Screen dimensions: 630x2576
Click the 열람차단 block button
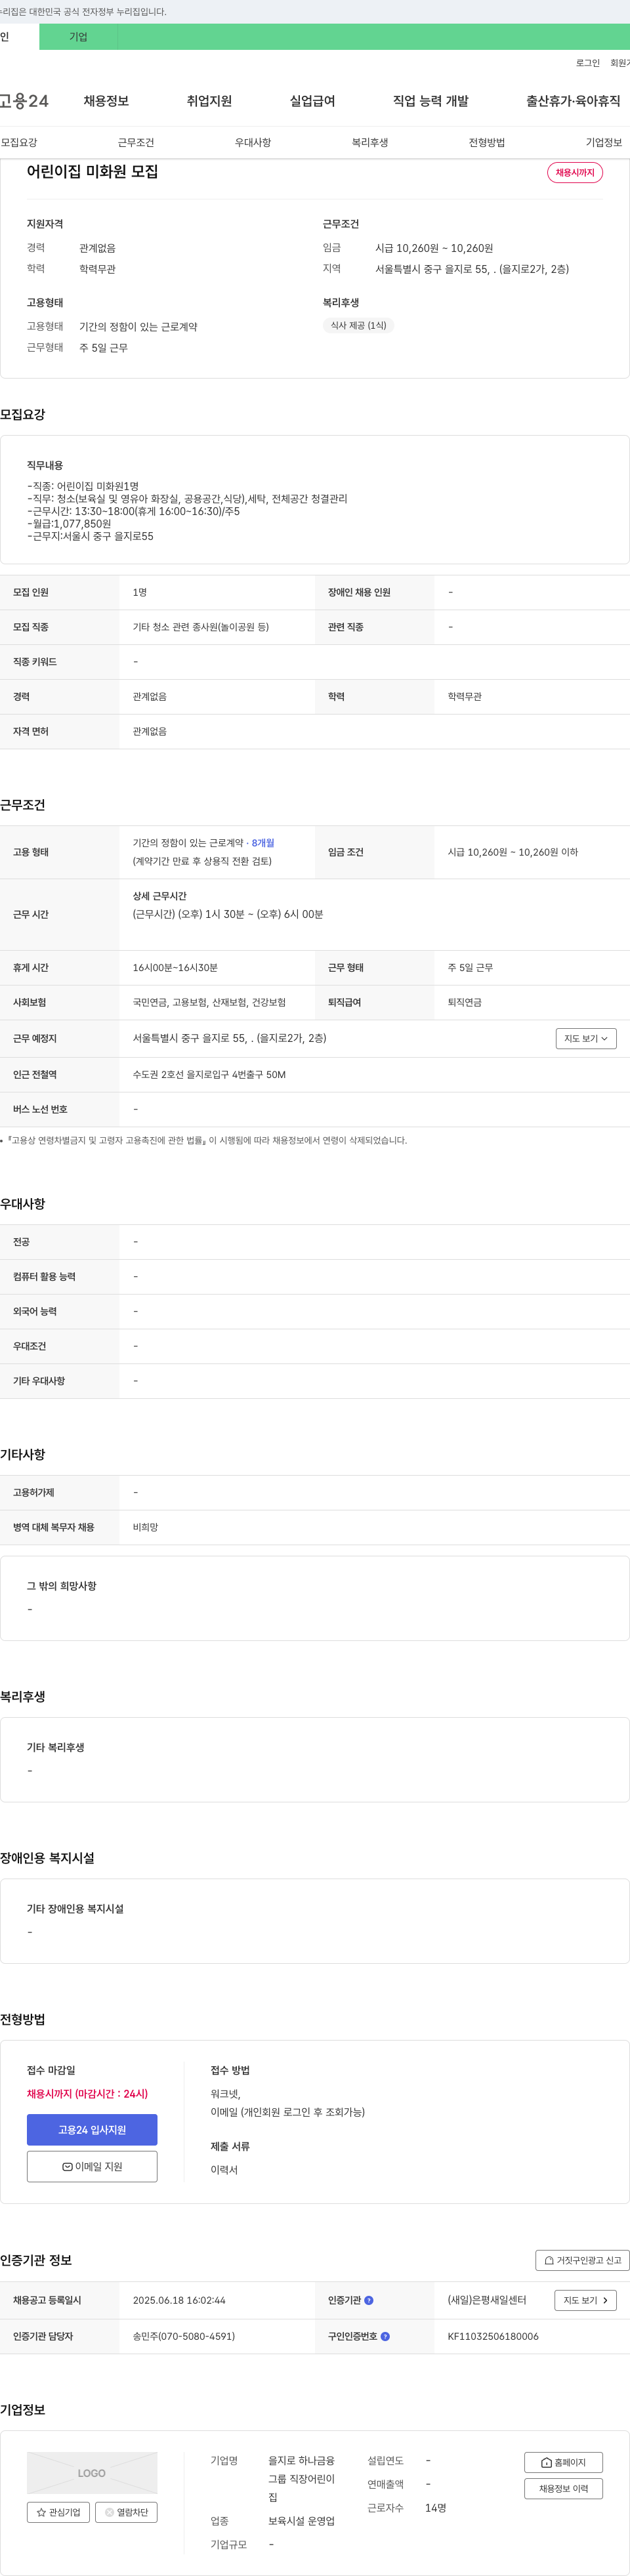point(126,2511)
